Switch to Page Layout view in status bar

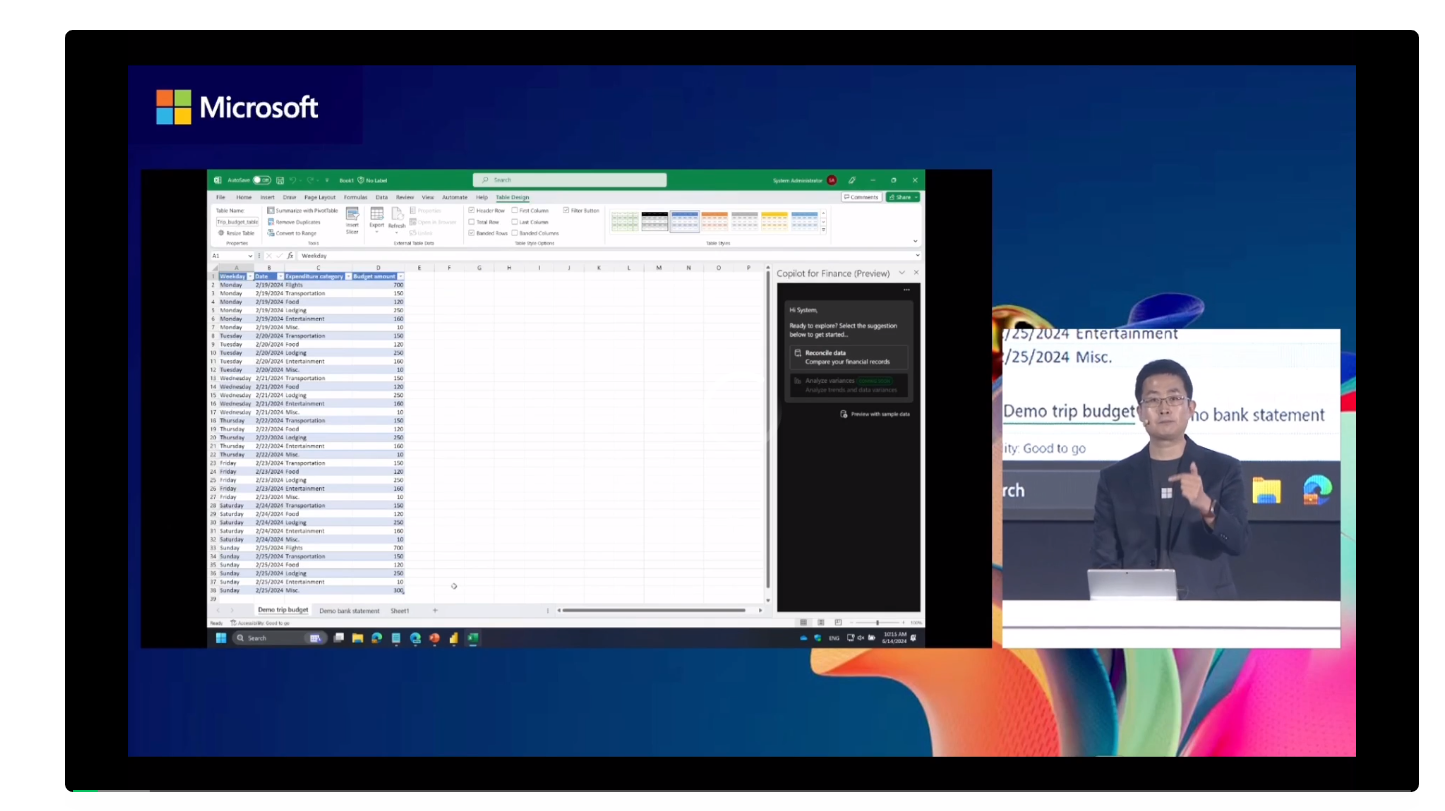(x=822, y=623)
